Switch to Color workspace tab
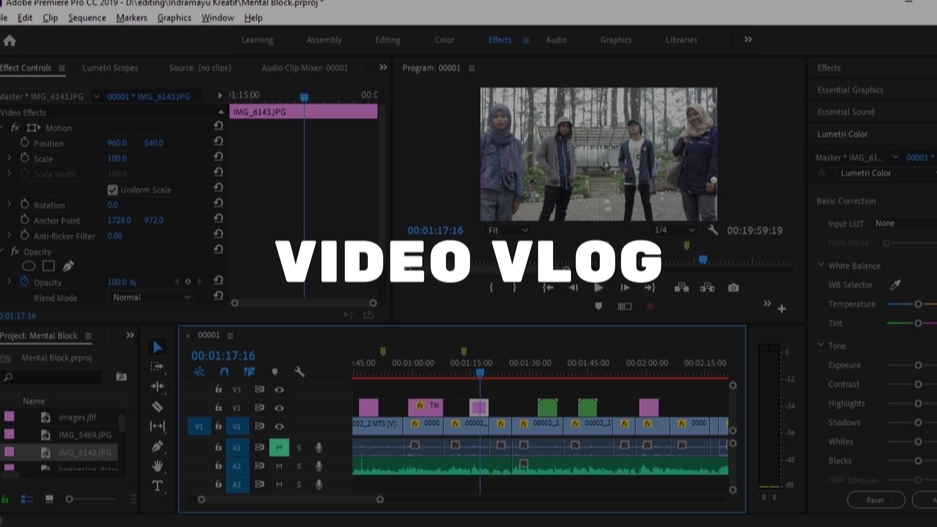Screen dimensions: 937x527 (444, 40)
